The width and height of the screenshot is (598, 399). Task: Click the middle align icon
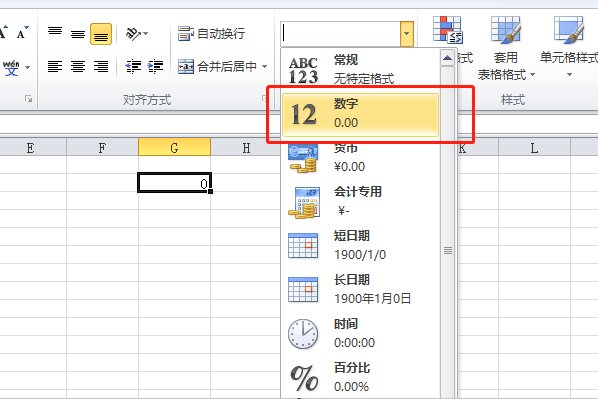[x=78, y=34]
